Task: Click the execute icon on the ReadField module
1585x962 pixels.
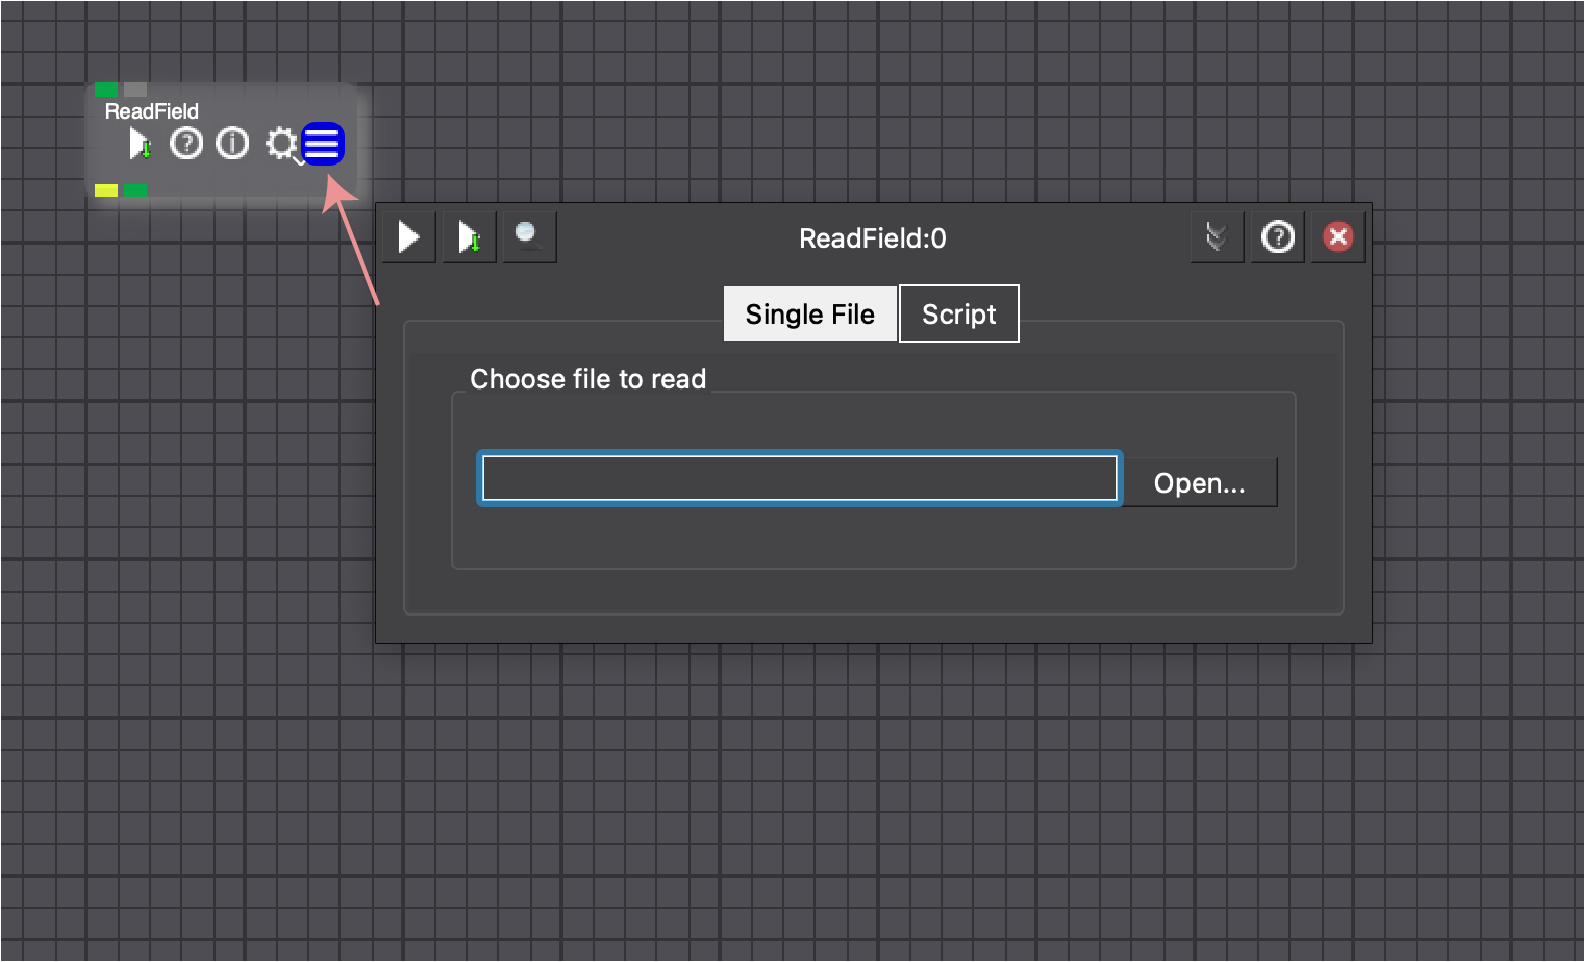Action: (140, 144)
